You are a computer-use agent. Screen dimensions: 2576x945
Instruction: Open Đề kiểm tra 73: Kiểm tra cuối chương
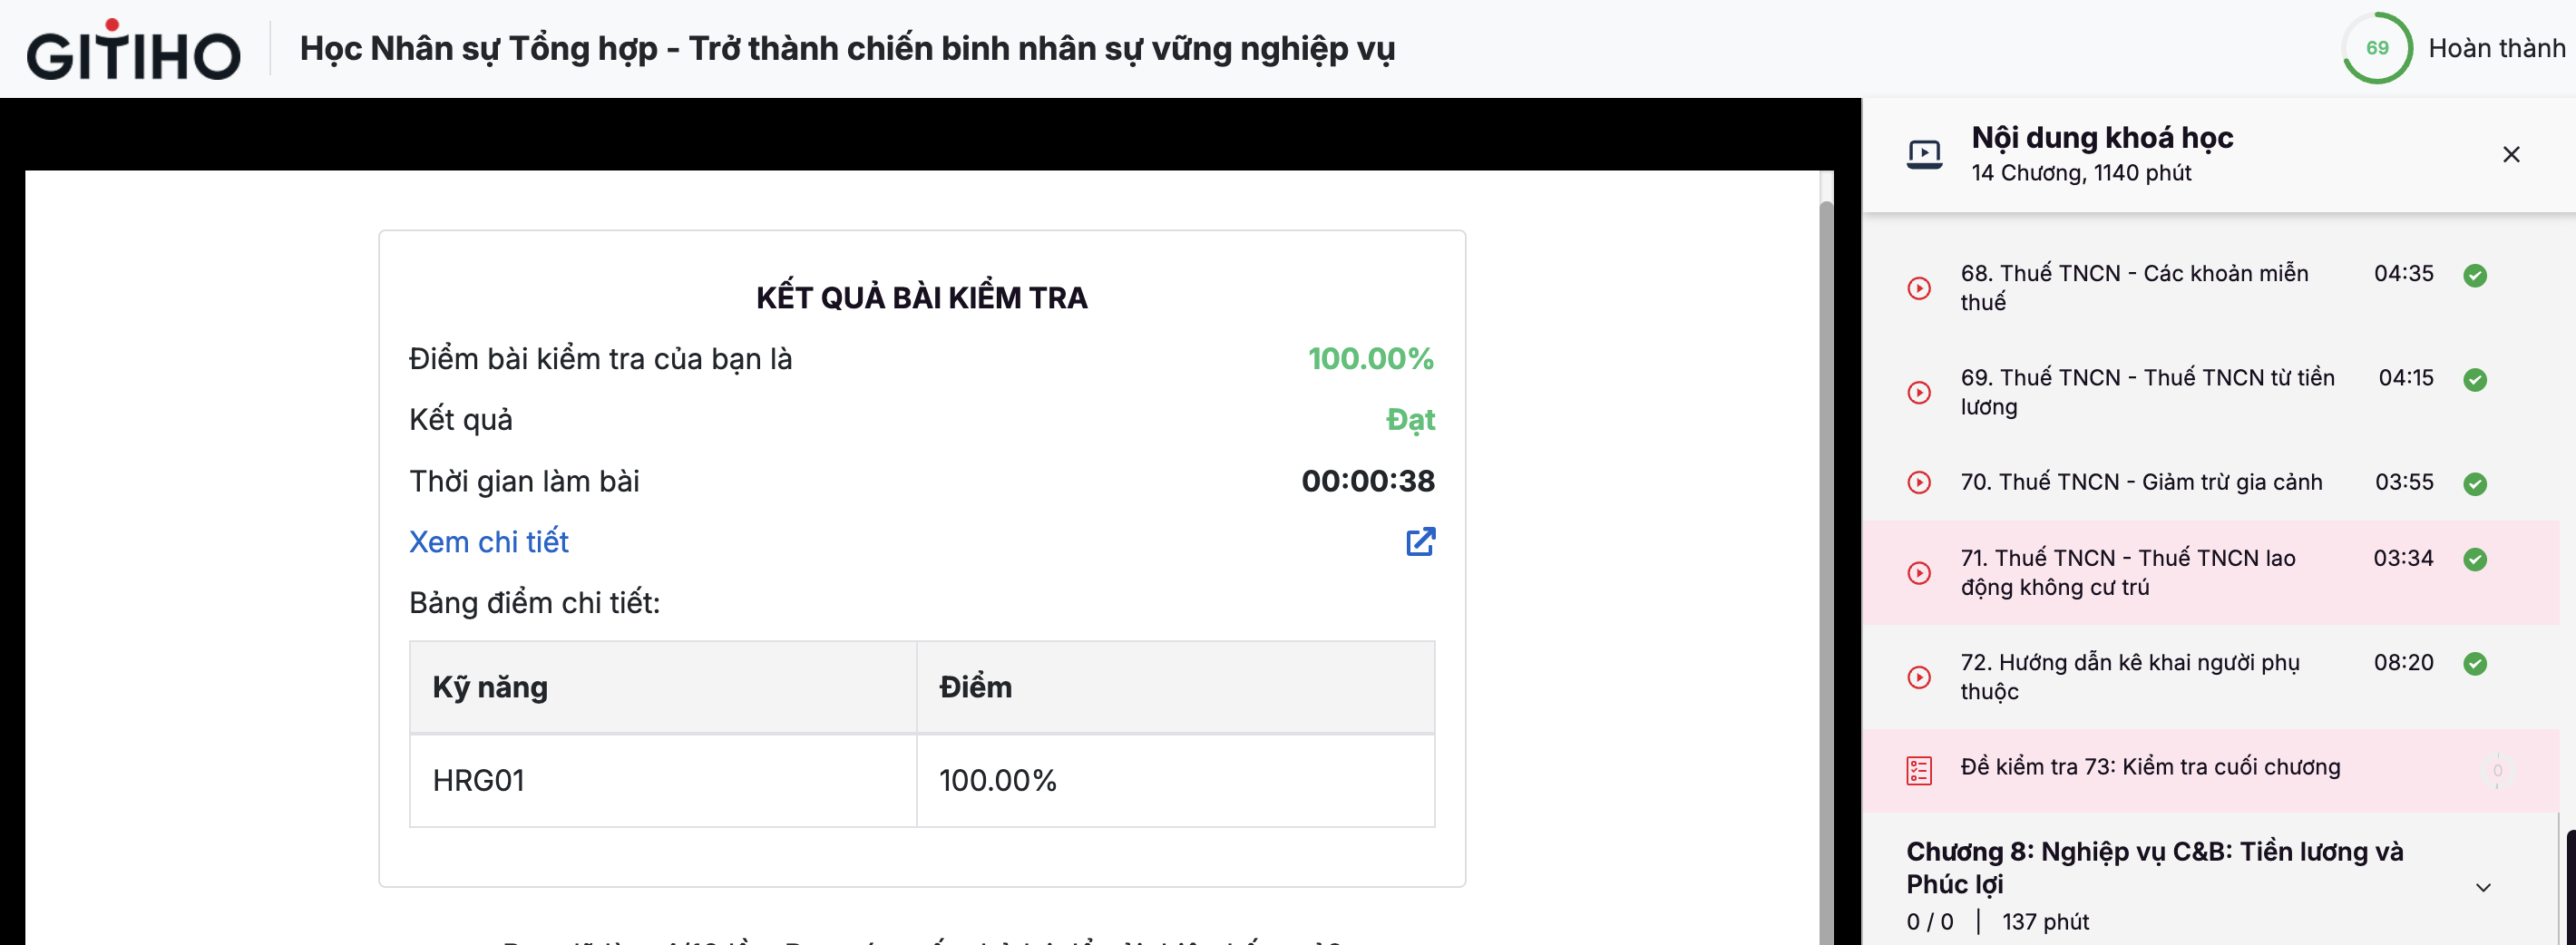2150,767
